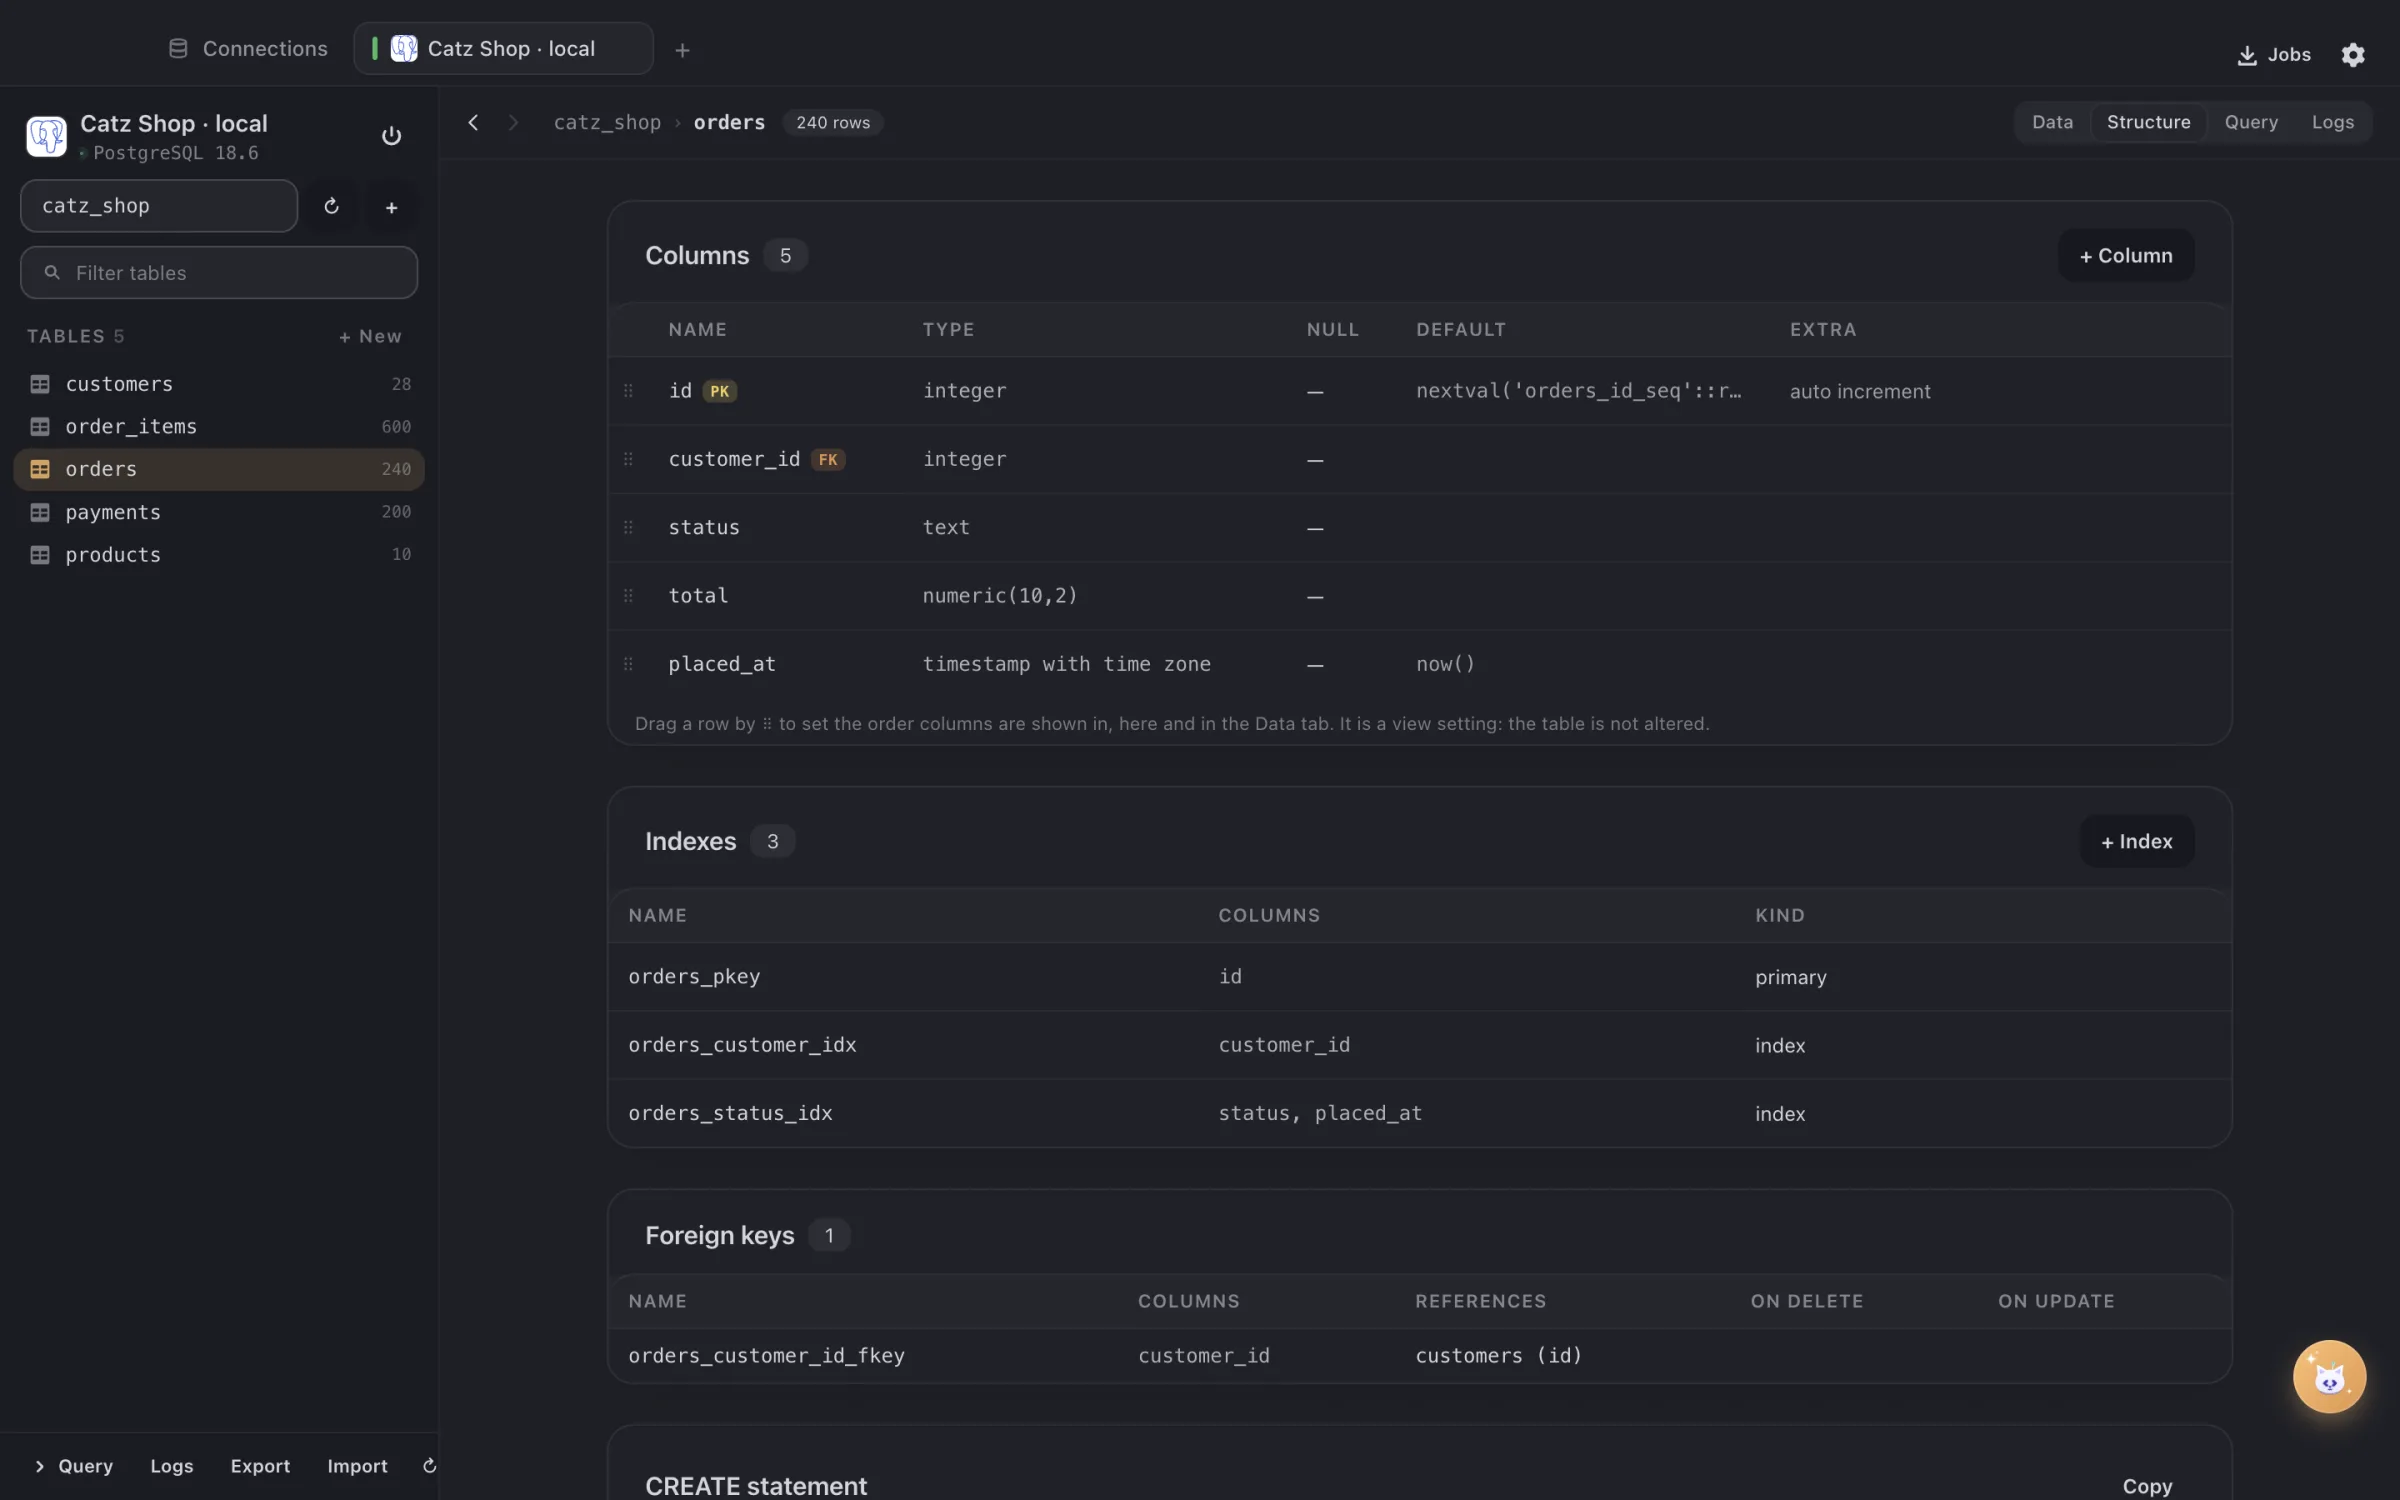Click the drag handle for total column
This screenshot has height=1500, width=2400.
point(628,596)
